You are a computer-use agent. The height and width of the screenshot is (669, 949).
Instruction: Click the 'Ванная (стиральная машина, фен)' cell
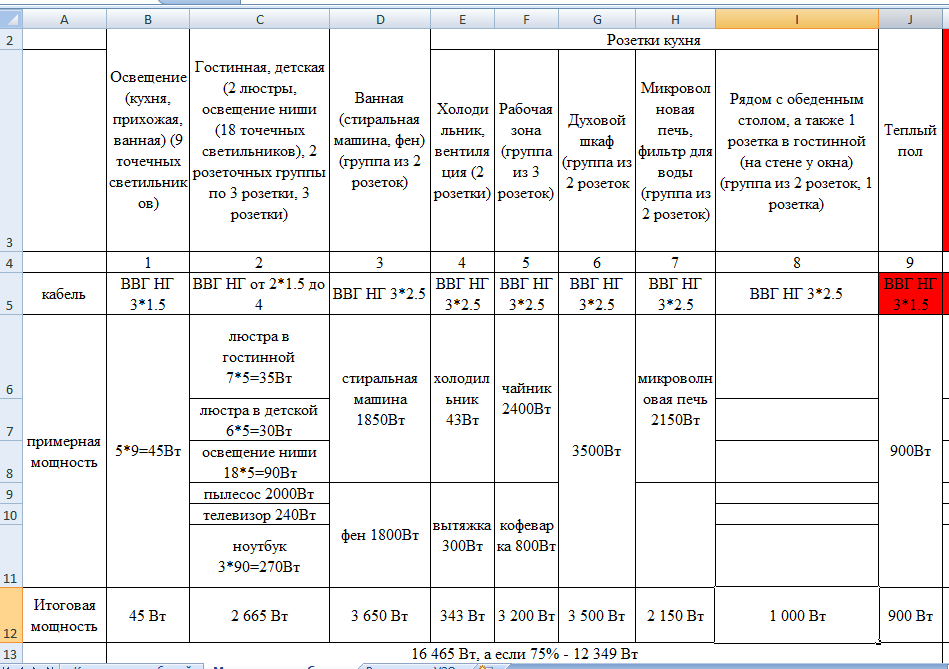click(x=380, y=140)
